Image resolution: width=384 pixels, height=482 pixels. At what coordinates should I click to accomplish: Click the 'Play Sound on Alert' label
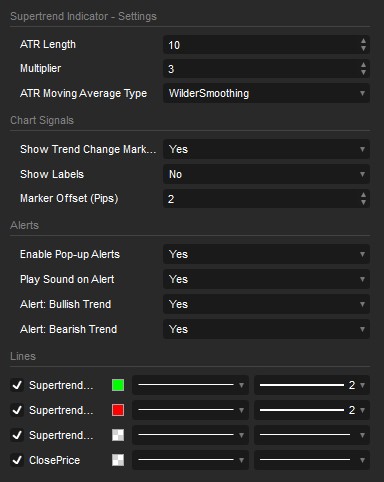67,280
